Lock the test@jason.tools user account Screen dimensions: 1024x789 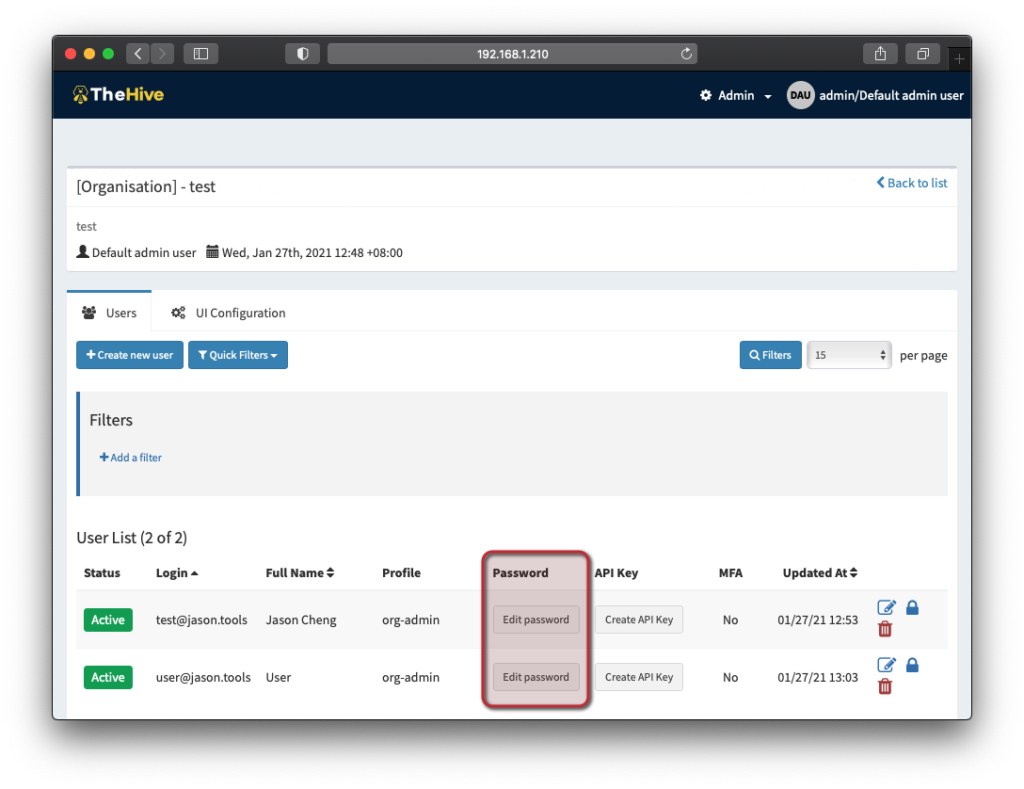(912, 607)
